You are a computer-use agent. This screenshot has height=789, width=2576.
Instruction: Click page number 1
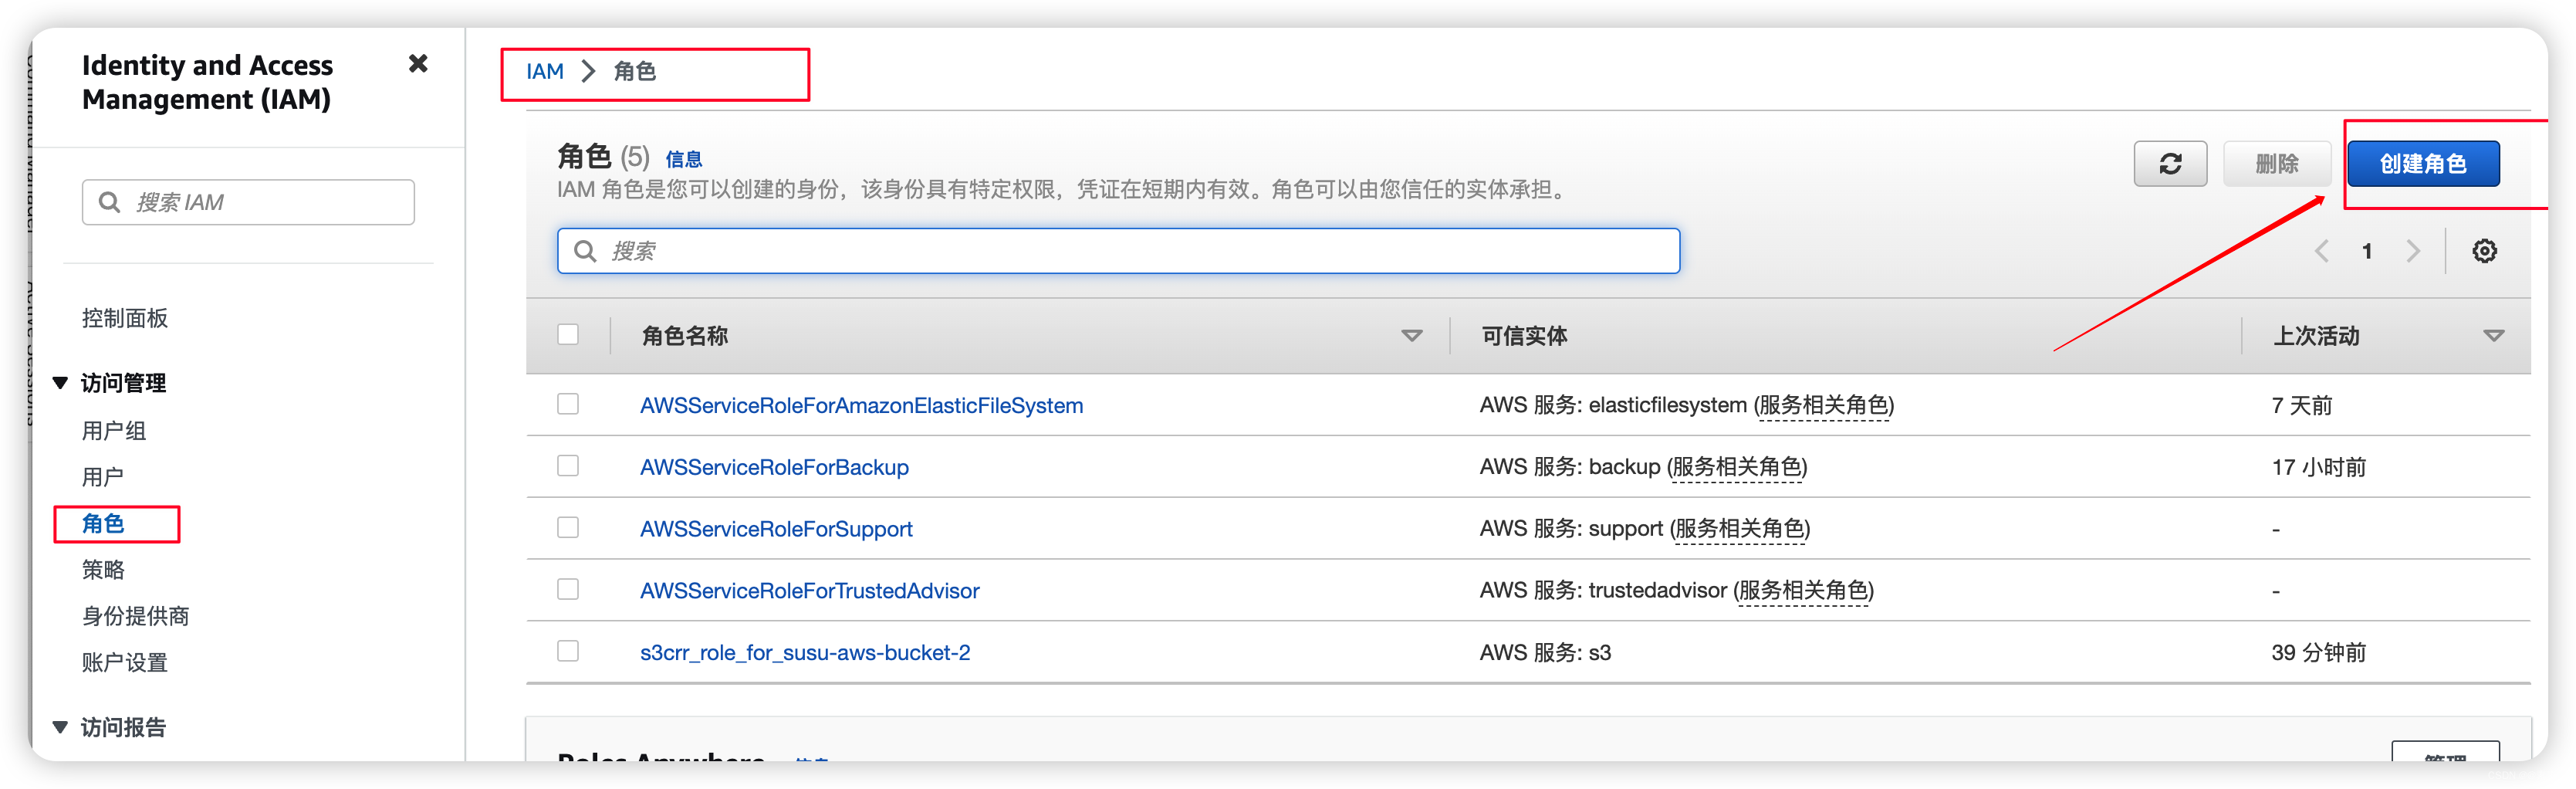2367,251
